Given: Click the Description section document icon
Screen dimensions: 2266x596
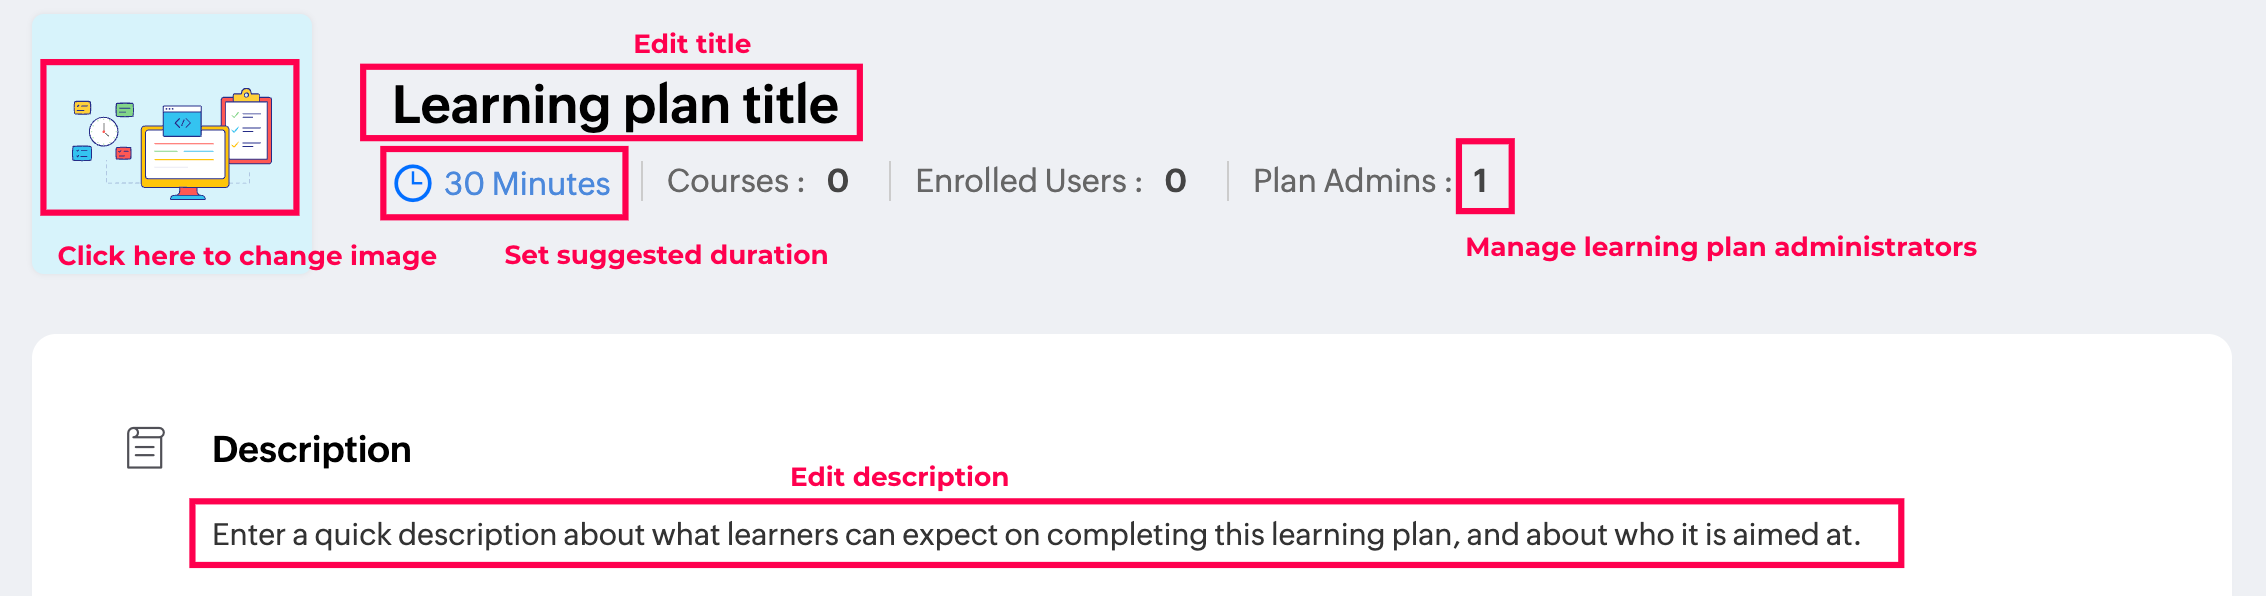Looking at the screenshot, I should pyautogui.click(x=145, y=448).
